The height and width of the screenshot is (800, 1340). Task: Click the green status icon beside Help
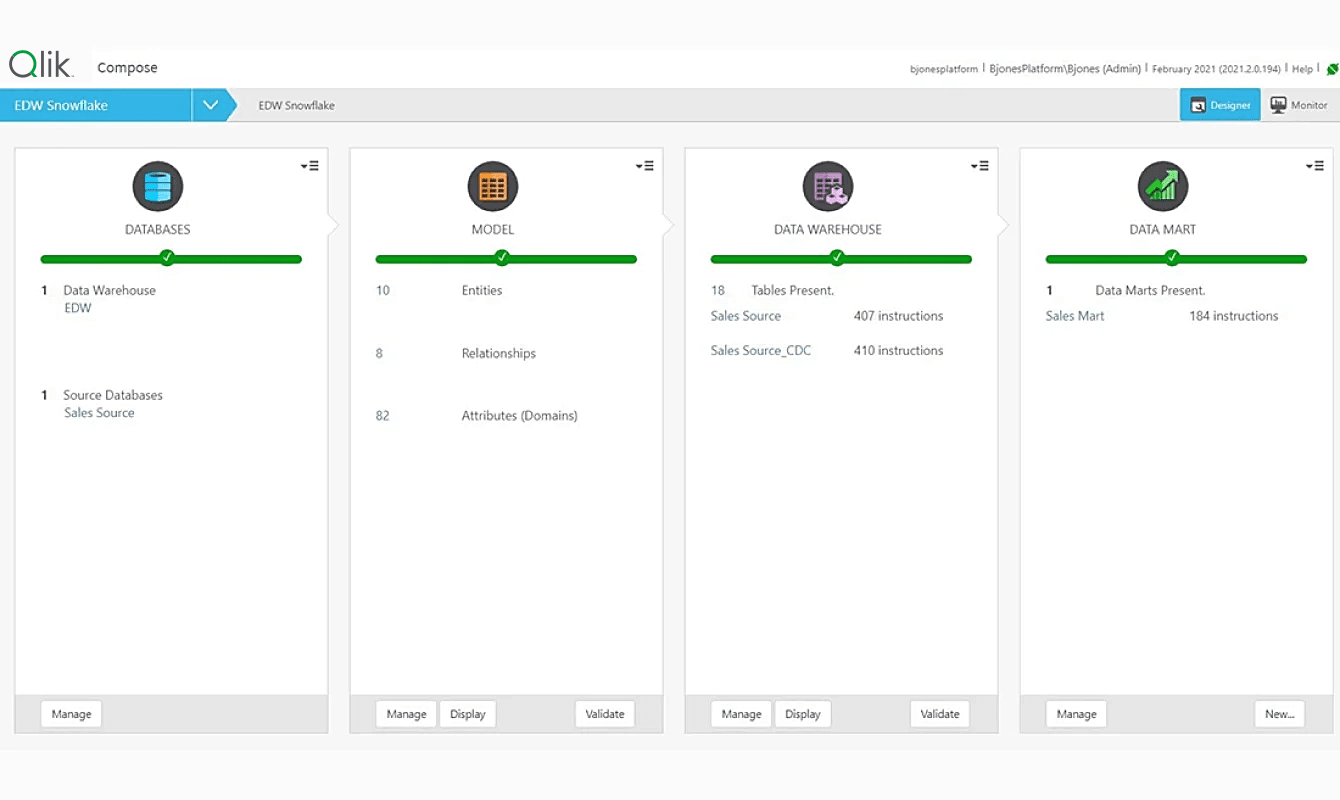[1332, 69]
